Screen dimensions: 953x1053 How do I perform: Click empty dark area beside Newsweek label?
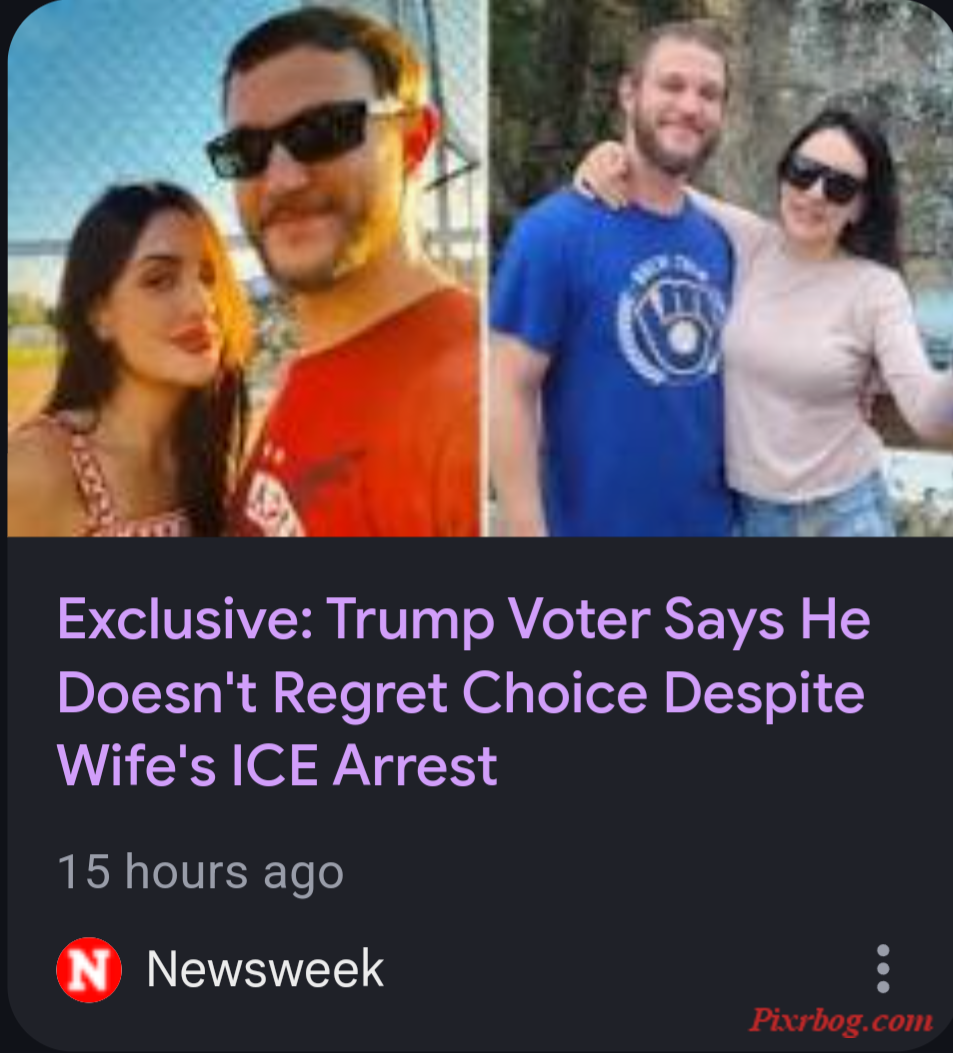[625, 968]
